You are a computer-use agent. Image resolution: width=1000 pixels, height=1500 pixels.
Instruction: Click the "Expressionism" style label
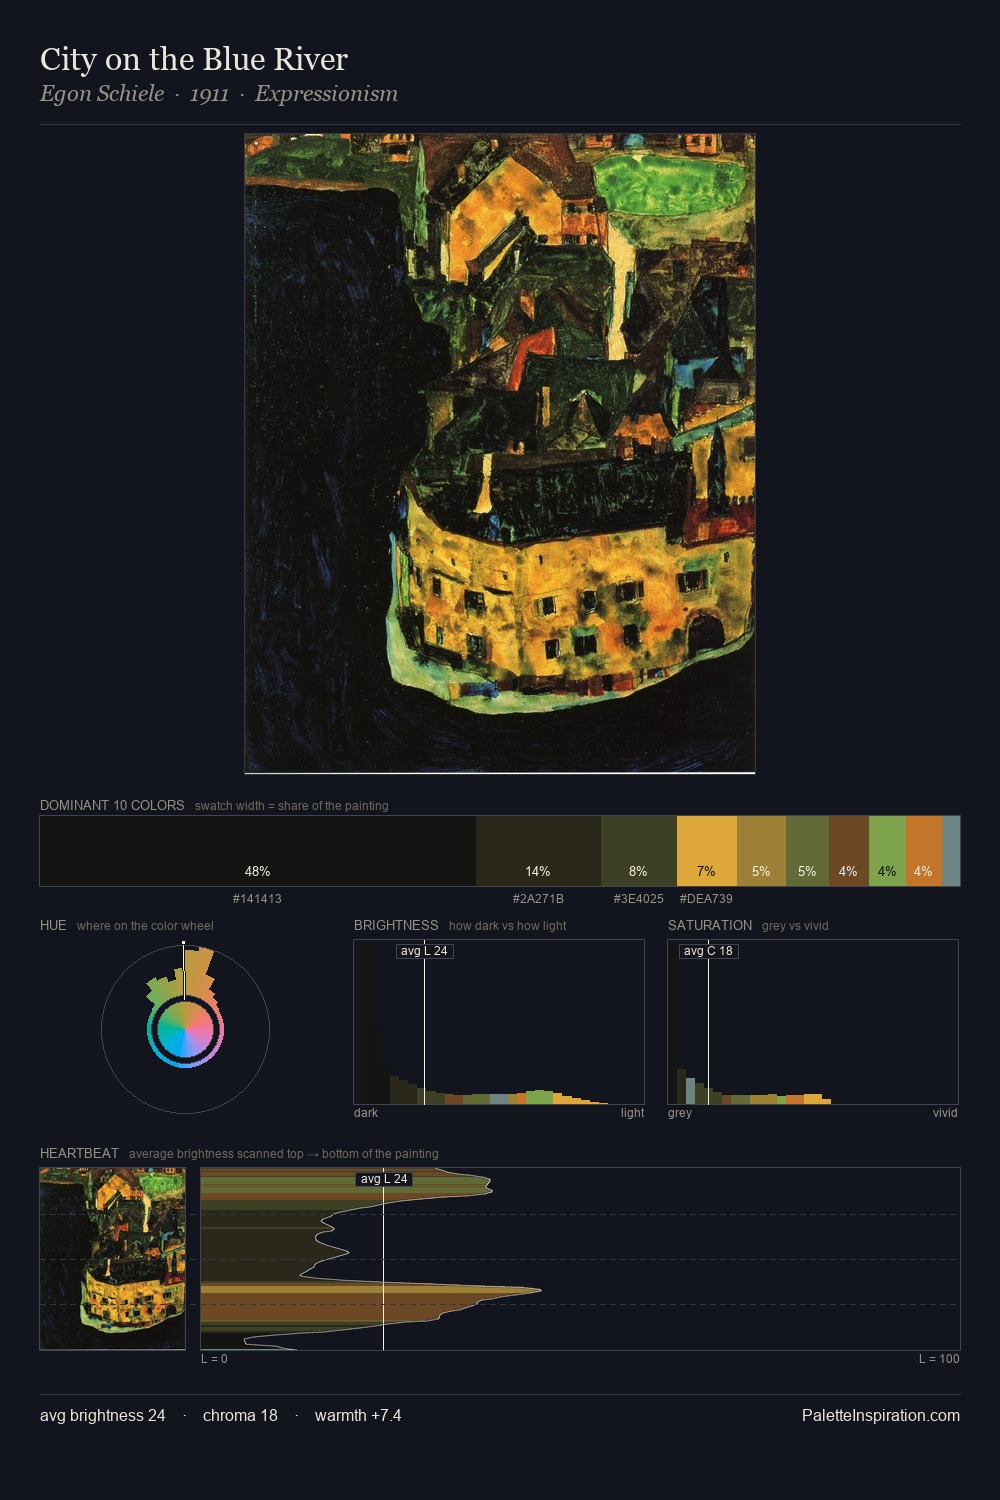[x=326, y=93]
